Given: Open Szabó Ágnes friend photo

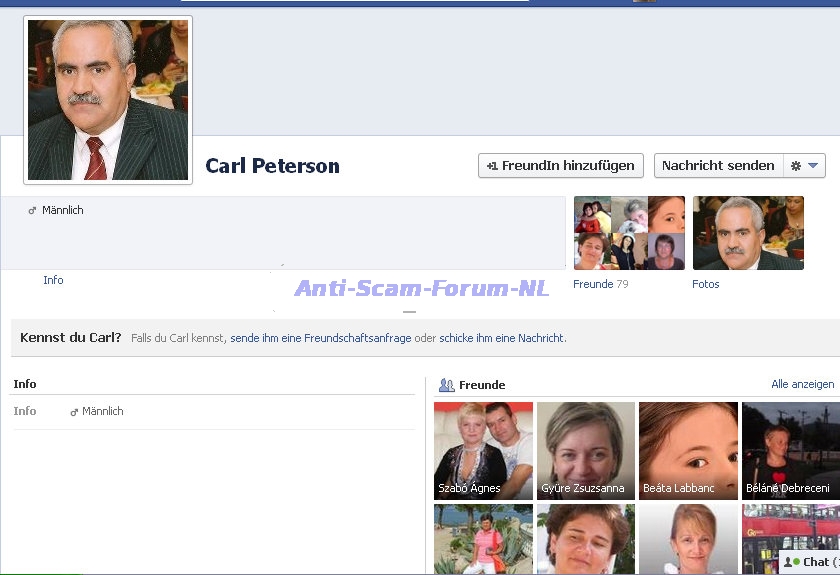Looking at the screenshot, I should 483,450.
